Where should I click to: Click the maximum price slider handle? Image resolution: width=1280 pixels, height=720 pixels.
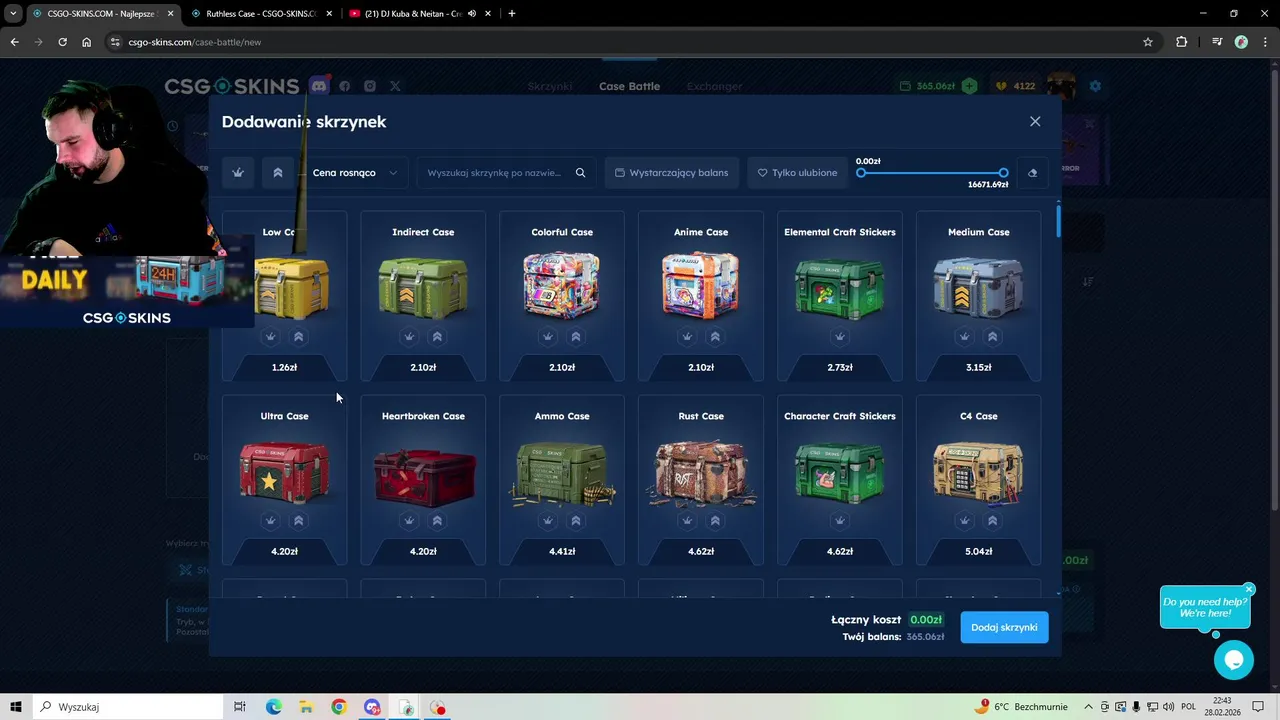pos(1003,173)
